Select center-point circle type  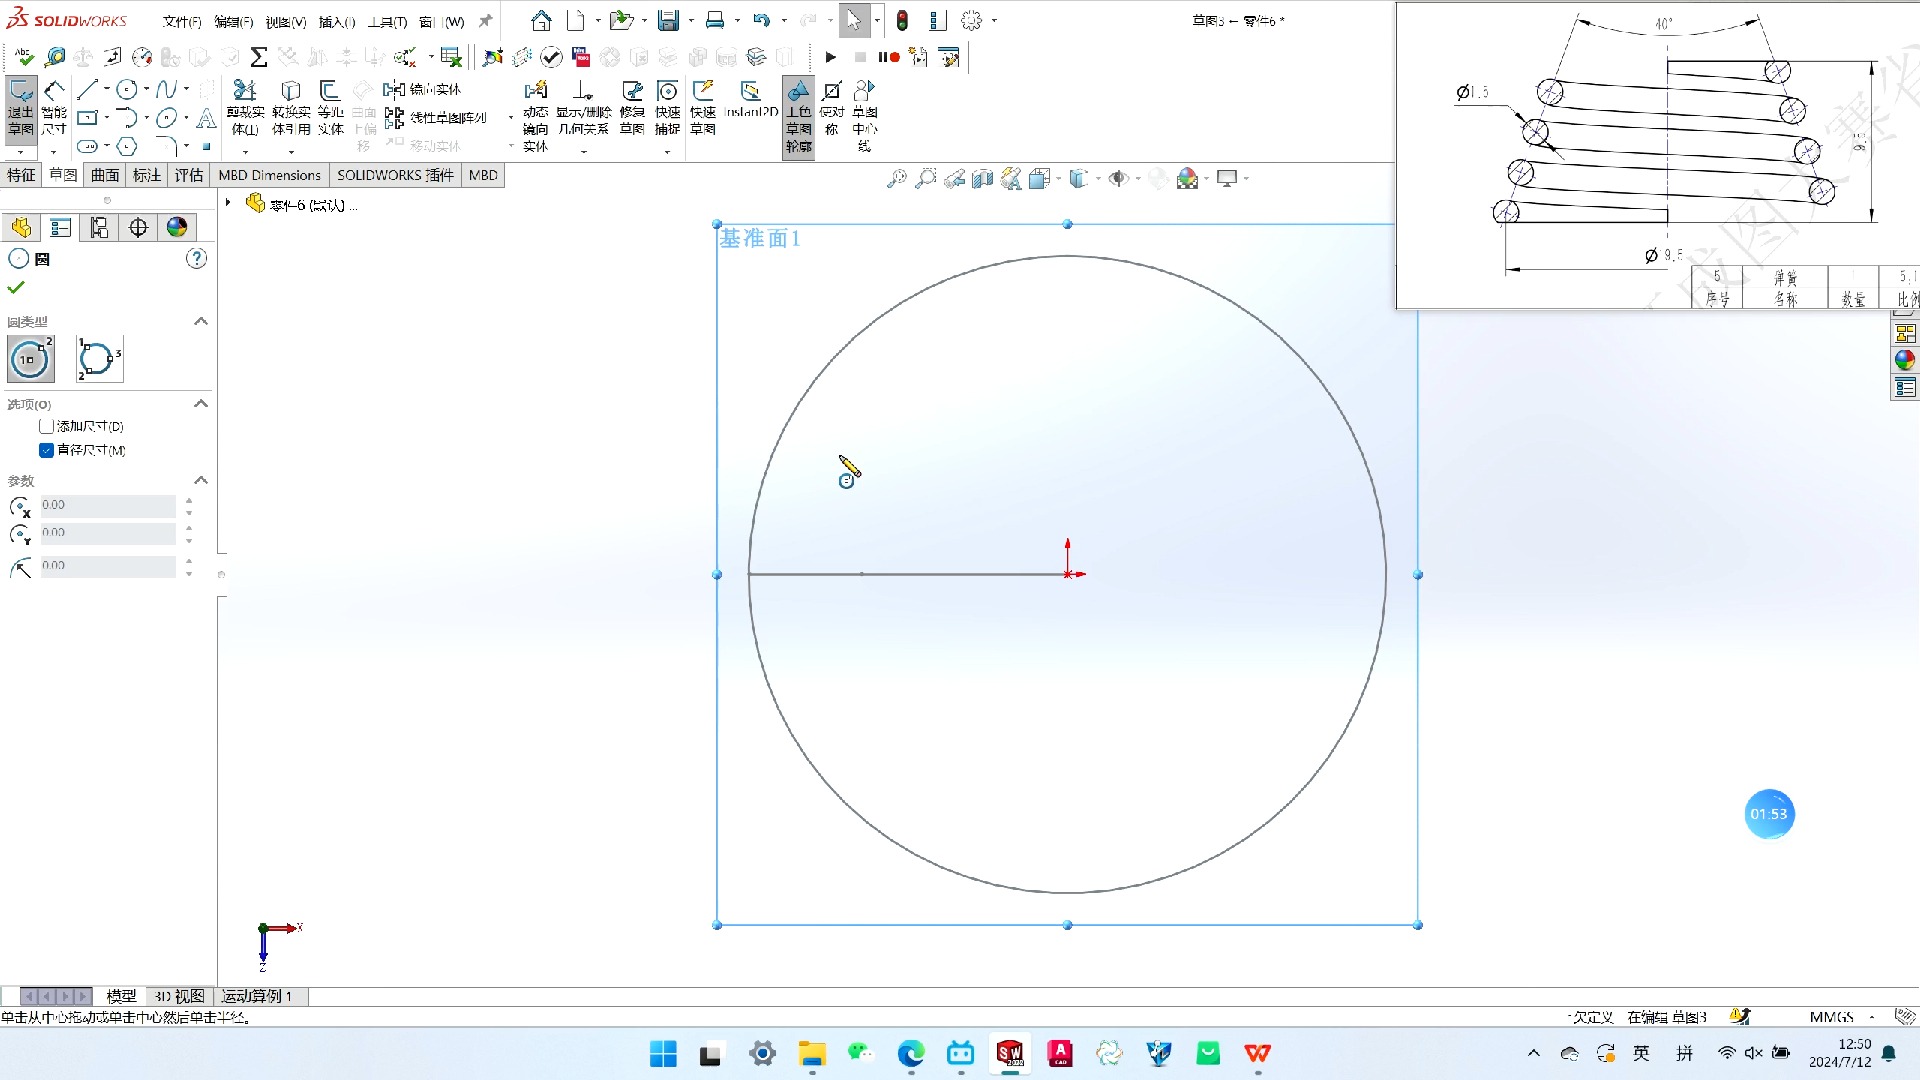pyautogui.click(x=30, y=359)
